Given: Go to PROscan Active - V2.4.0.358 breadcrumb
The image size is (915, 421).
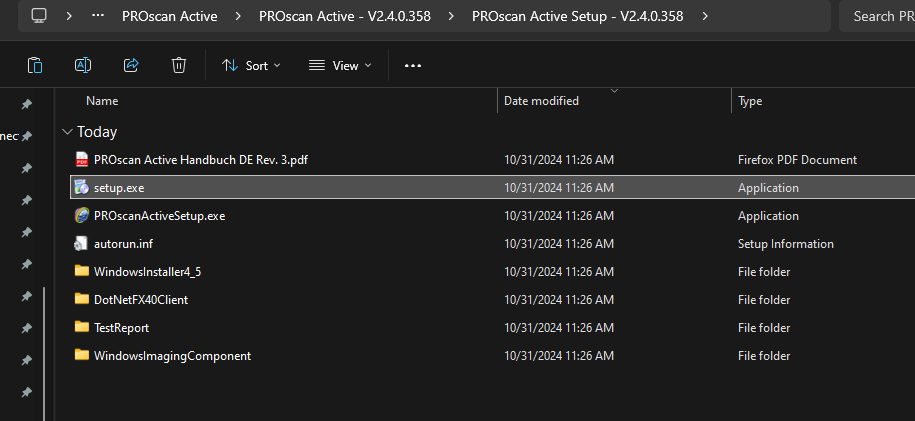Looking at the screenshot, I should tap(345, 16).
